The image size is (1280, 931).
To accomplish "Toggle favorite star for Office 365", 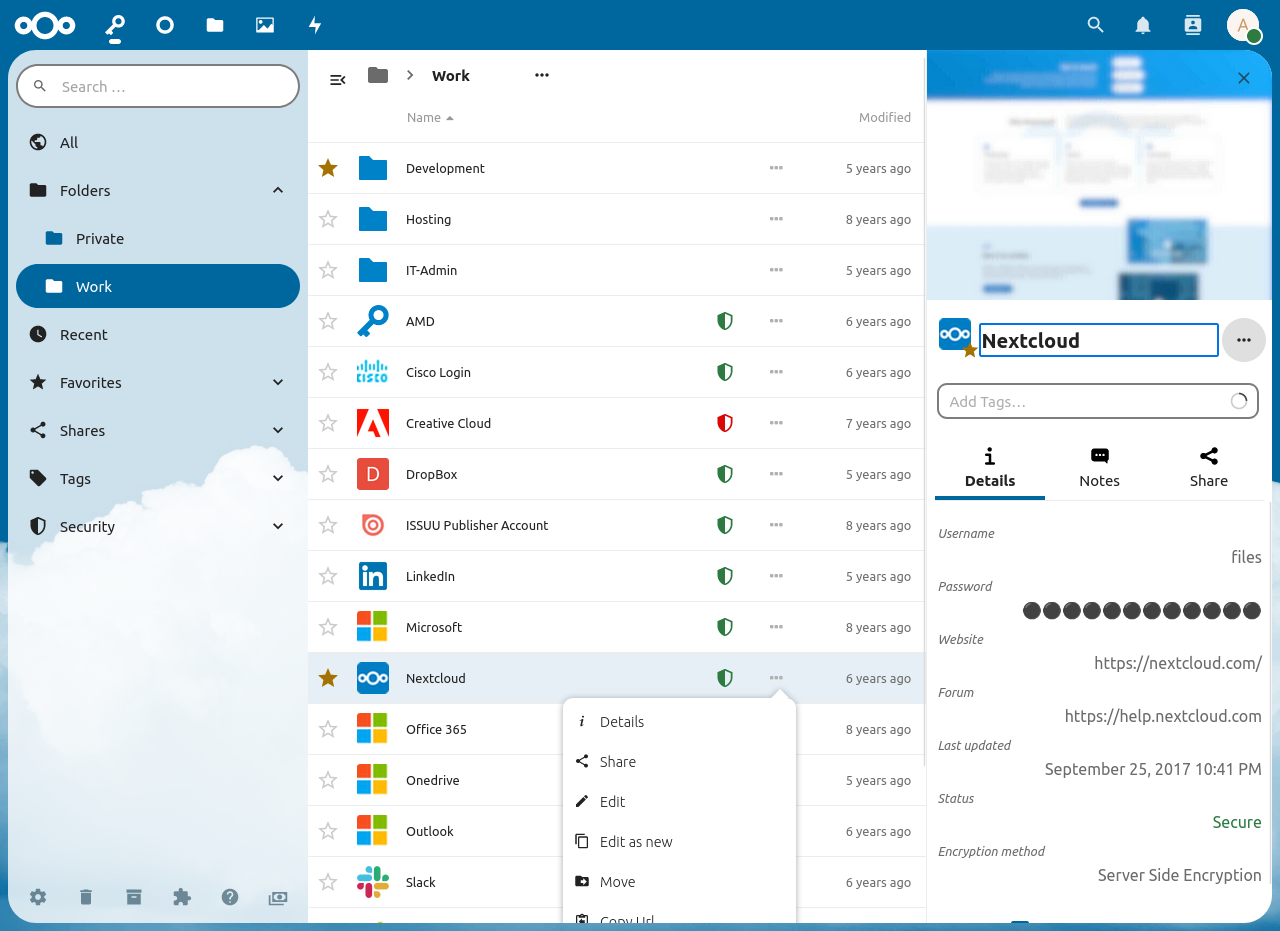I will pos(328,729).
